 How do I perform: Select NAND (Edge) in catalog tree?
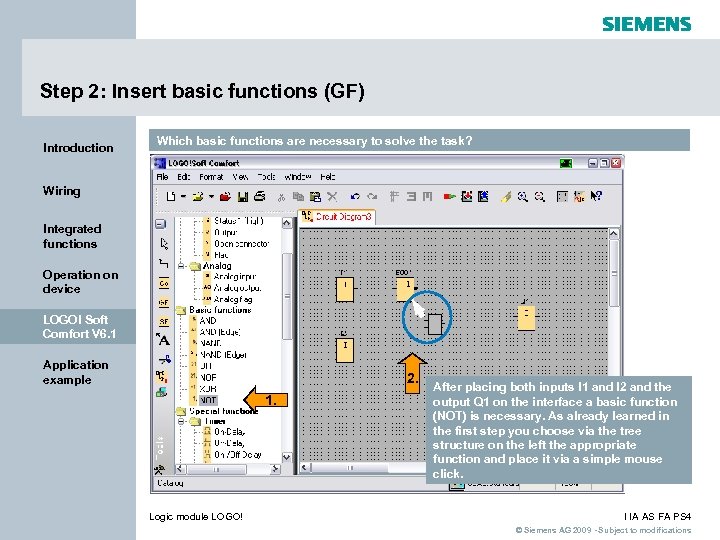click(x=223, y=354)
